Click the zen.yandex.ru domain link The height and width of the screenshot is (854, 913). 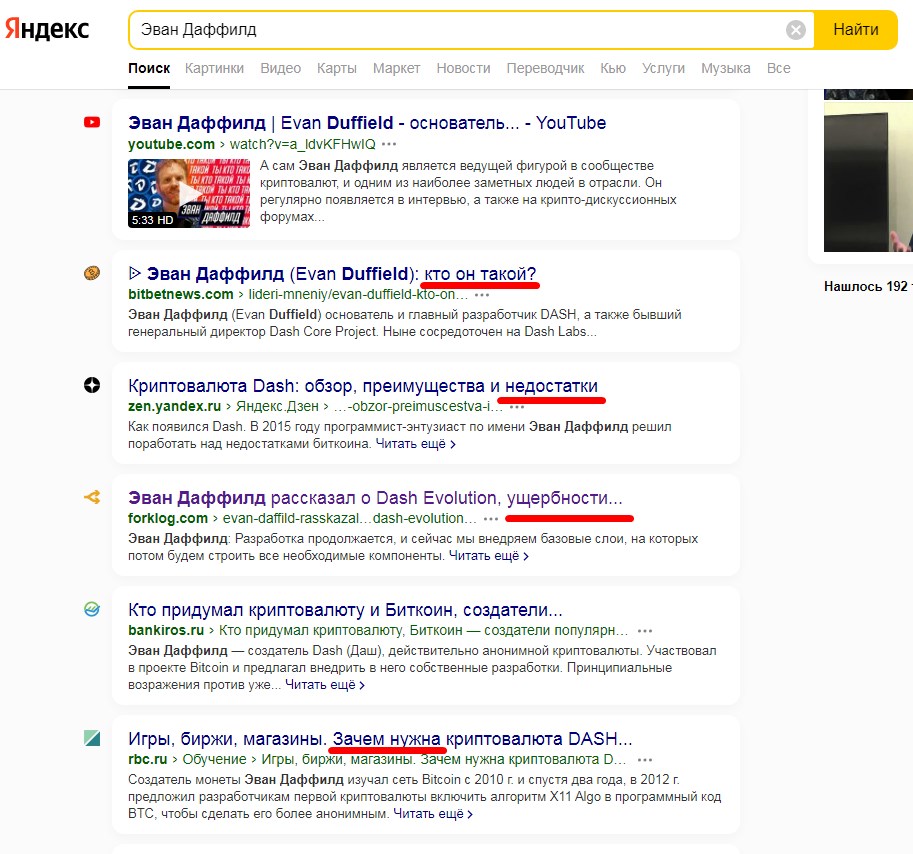[x=174, y=406]
